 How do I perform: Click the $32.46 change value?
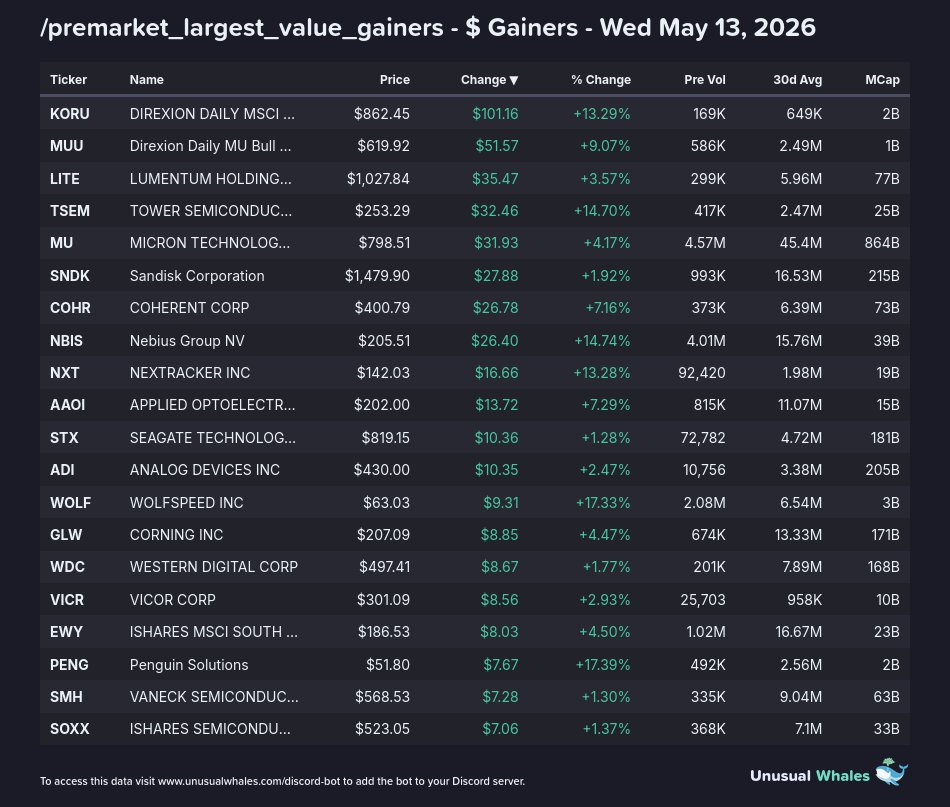494,211
